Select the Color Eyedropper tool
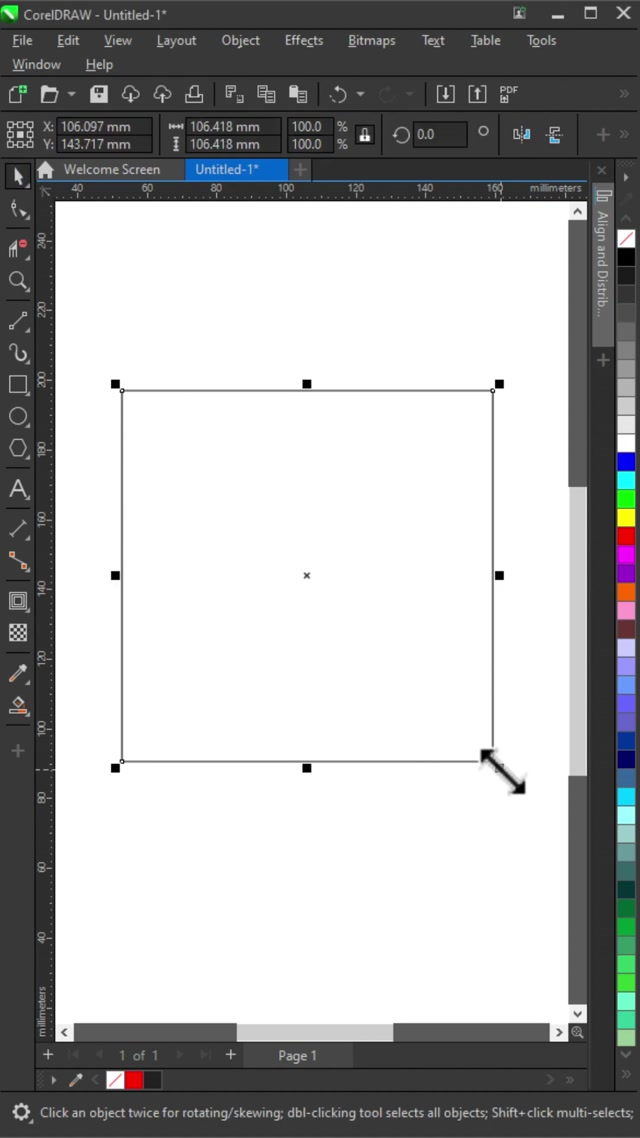The image size is (640, 1138). point(18,673)
